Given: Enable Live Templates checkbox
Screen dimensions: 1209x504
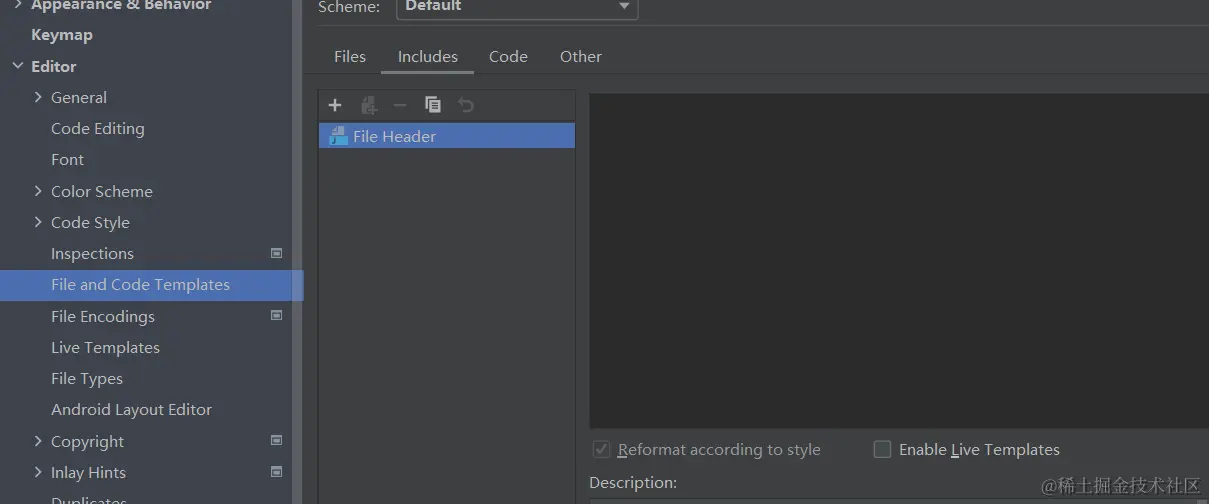Looking at the screenshot, I should click(882, 450).
